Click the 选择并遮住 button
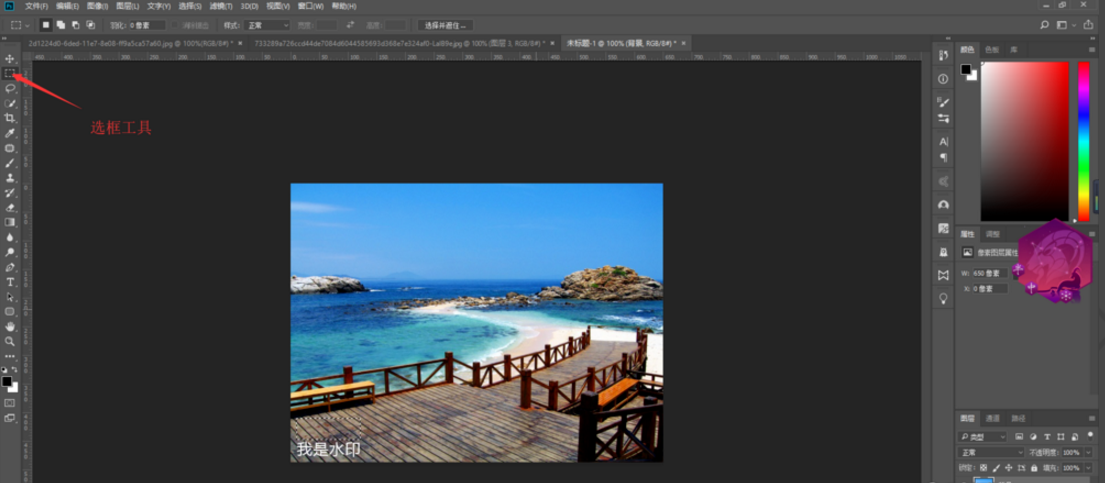Image resolution: width=1105 pixels, height=483 pixels. click(444, 25)
